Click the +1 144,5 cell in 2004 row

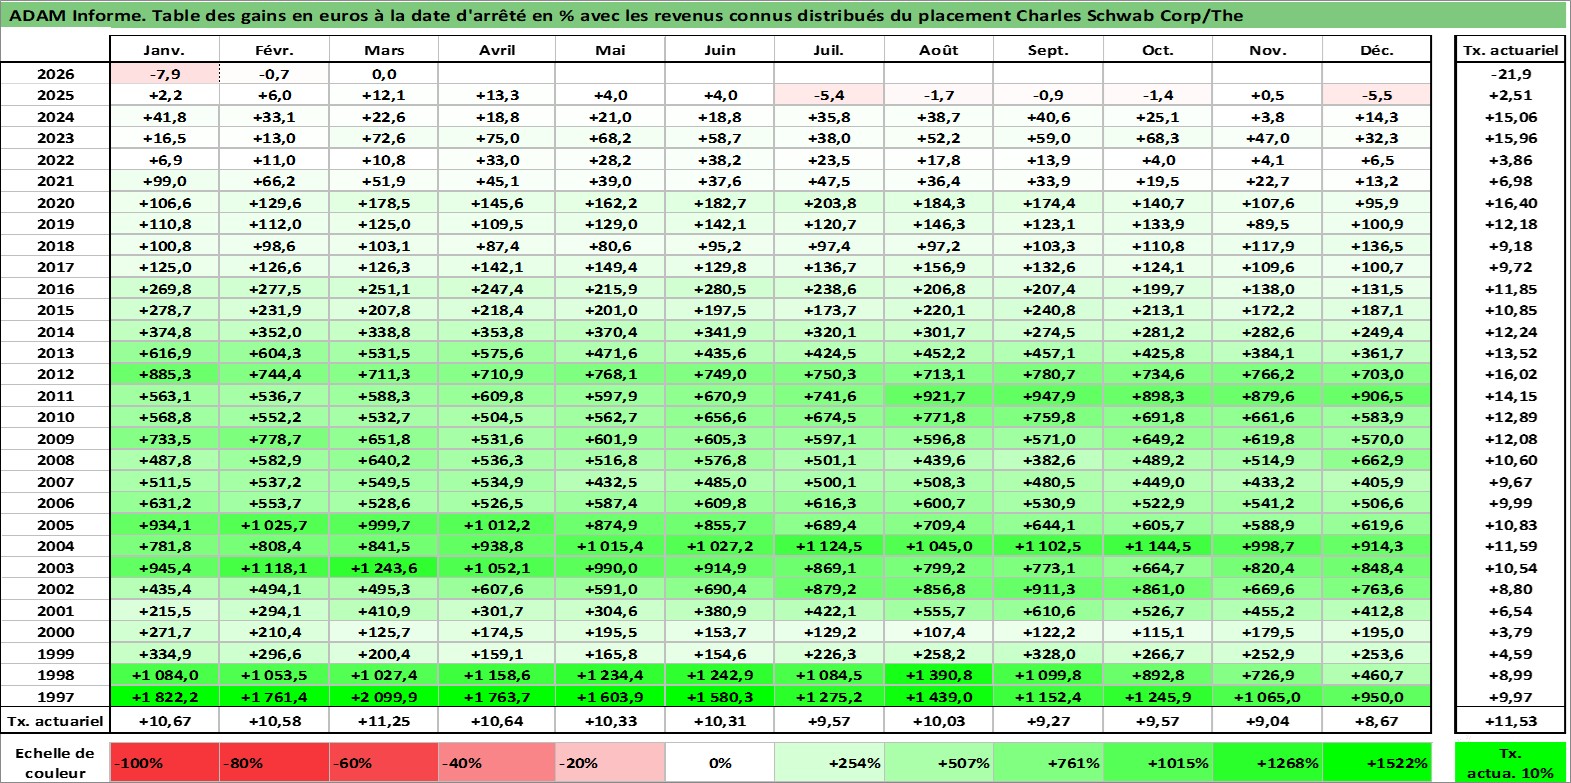1158,546
